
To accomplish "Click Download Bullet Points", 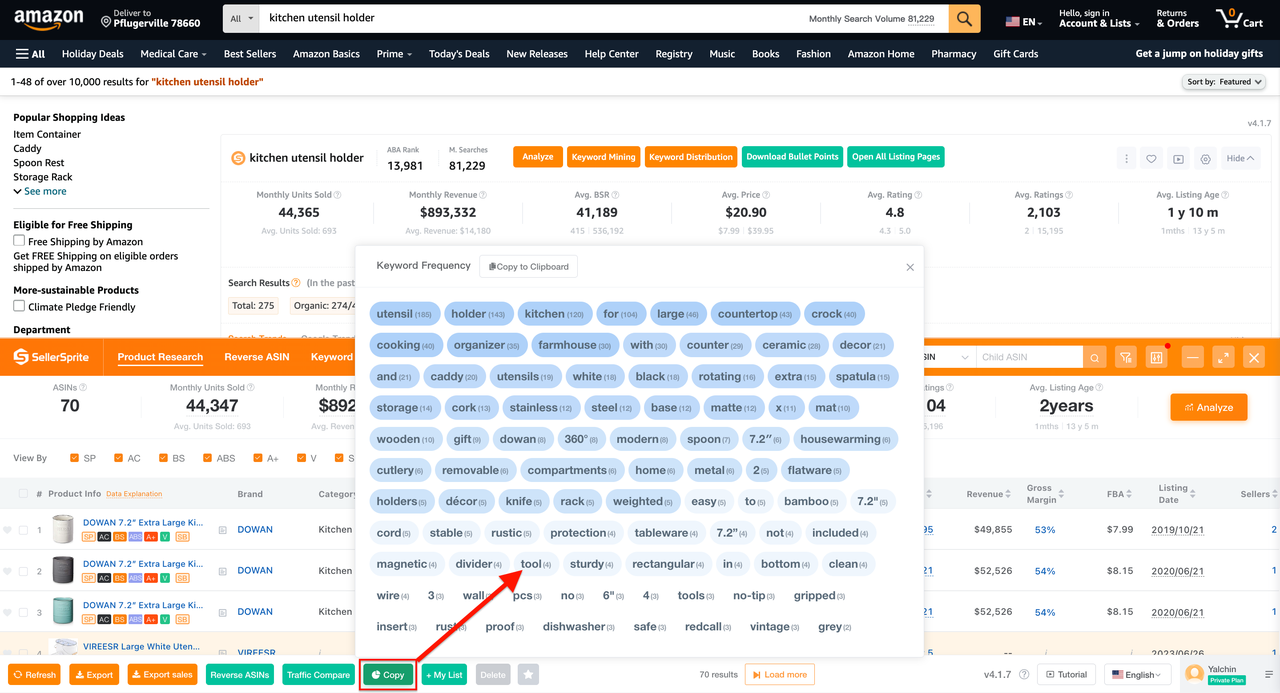I will [x=792, y=157].
